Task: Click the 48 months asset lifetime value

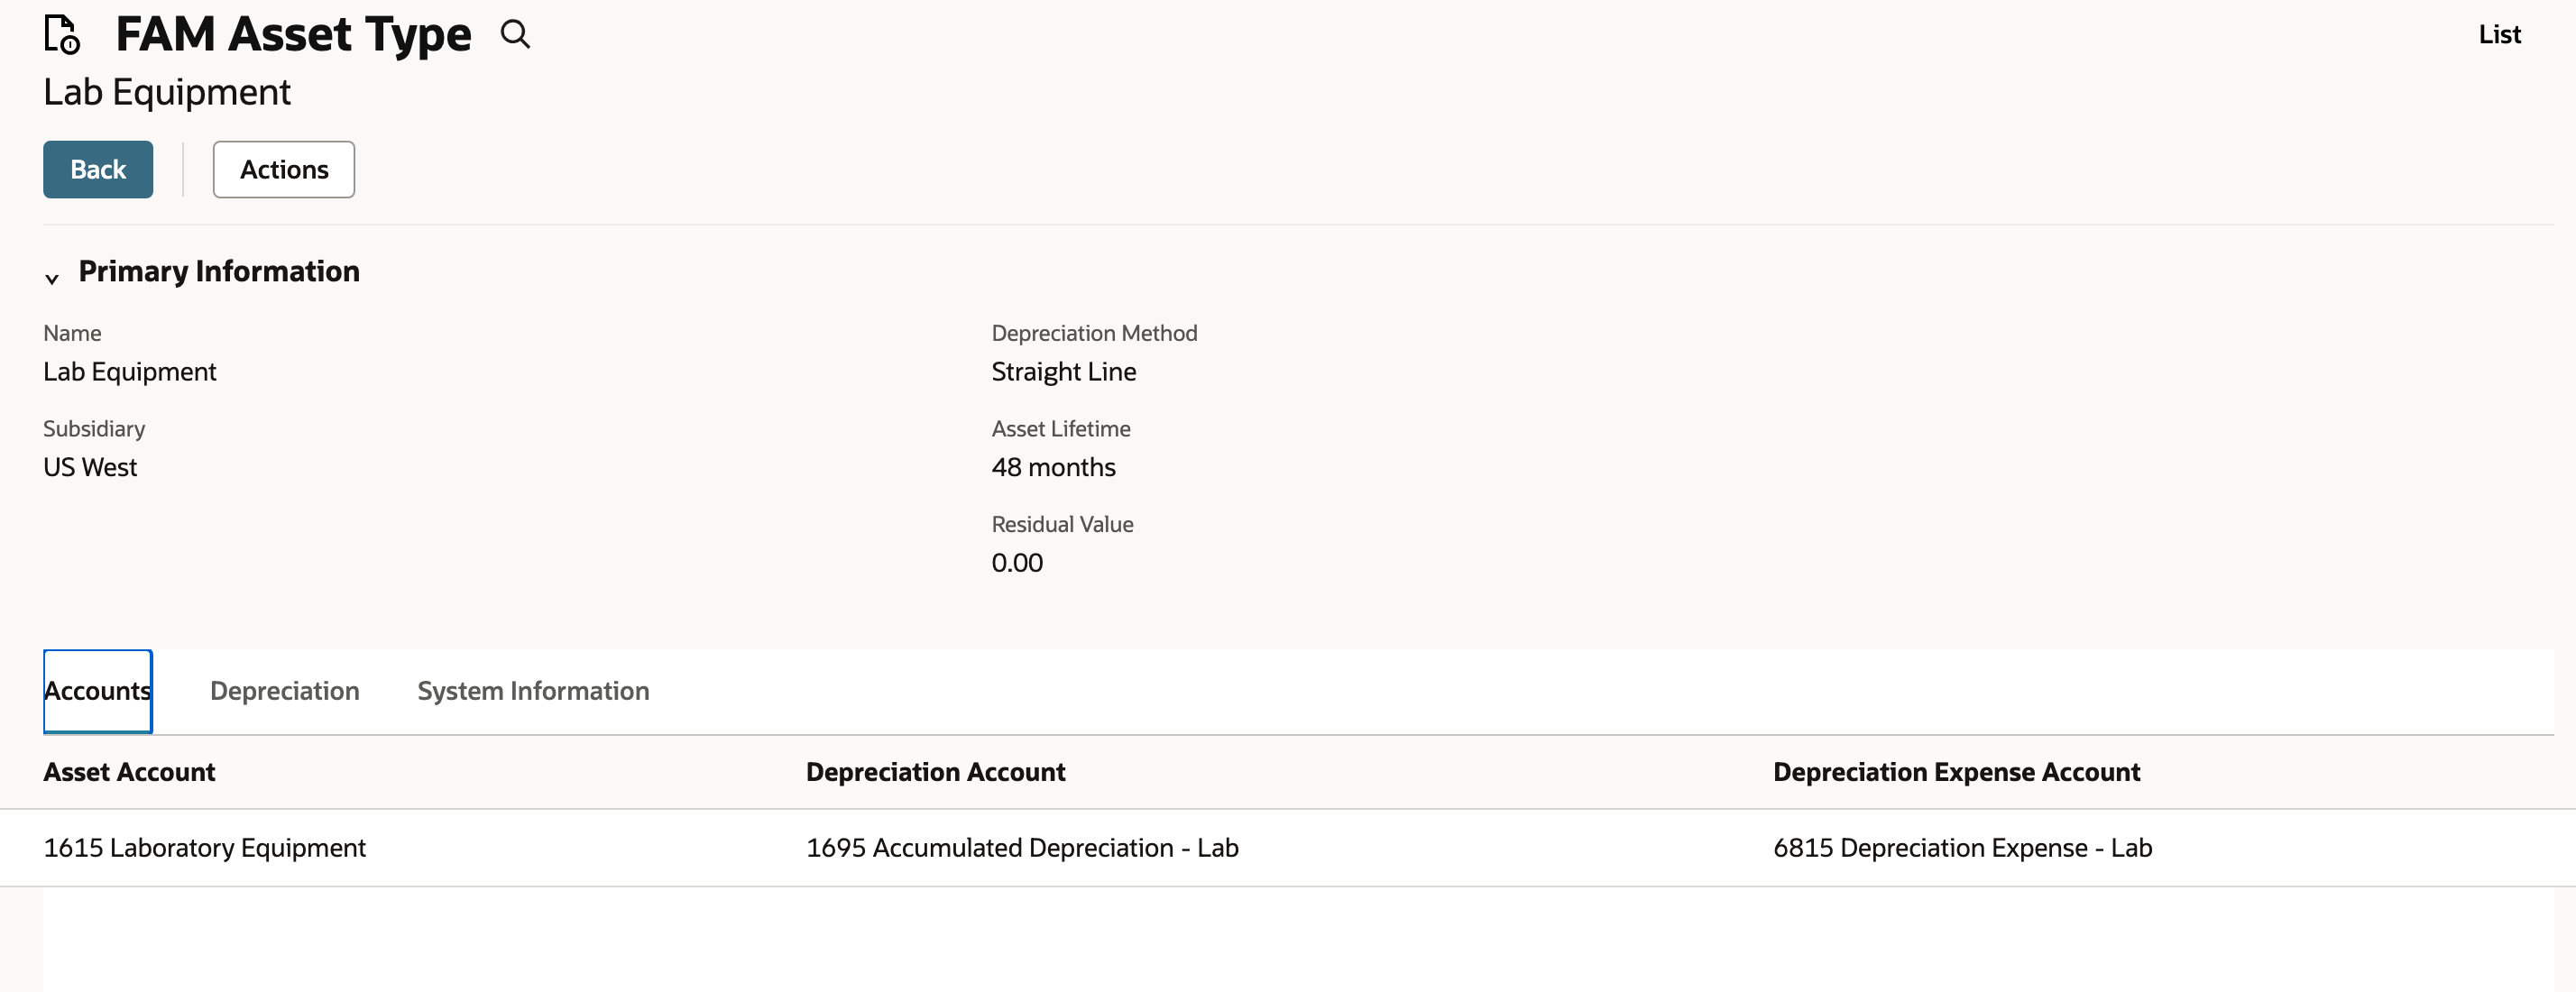Action: 1053,467
